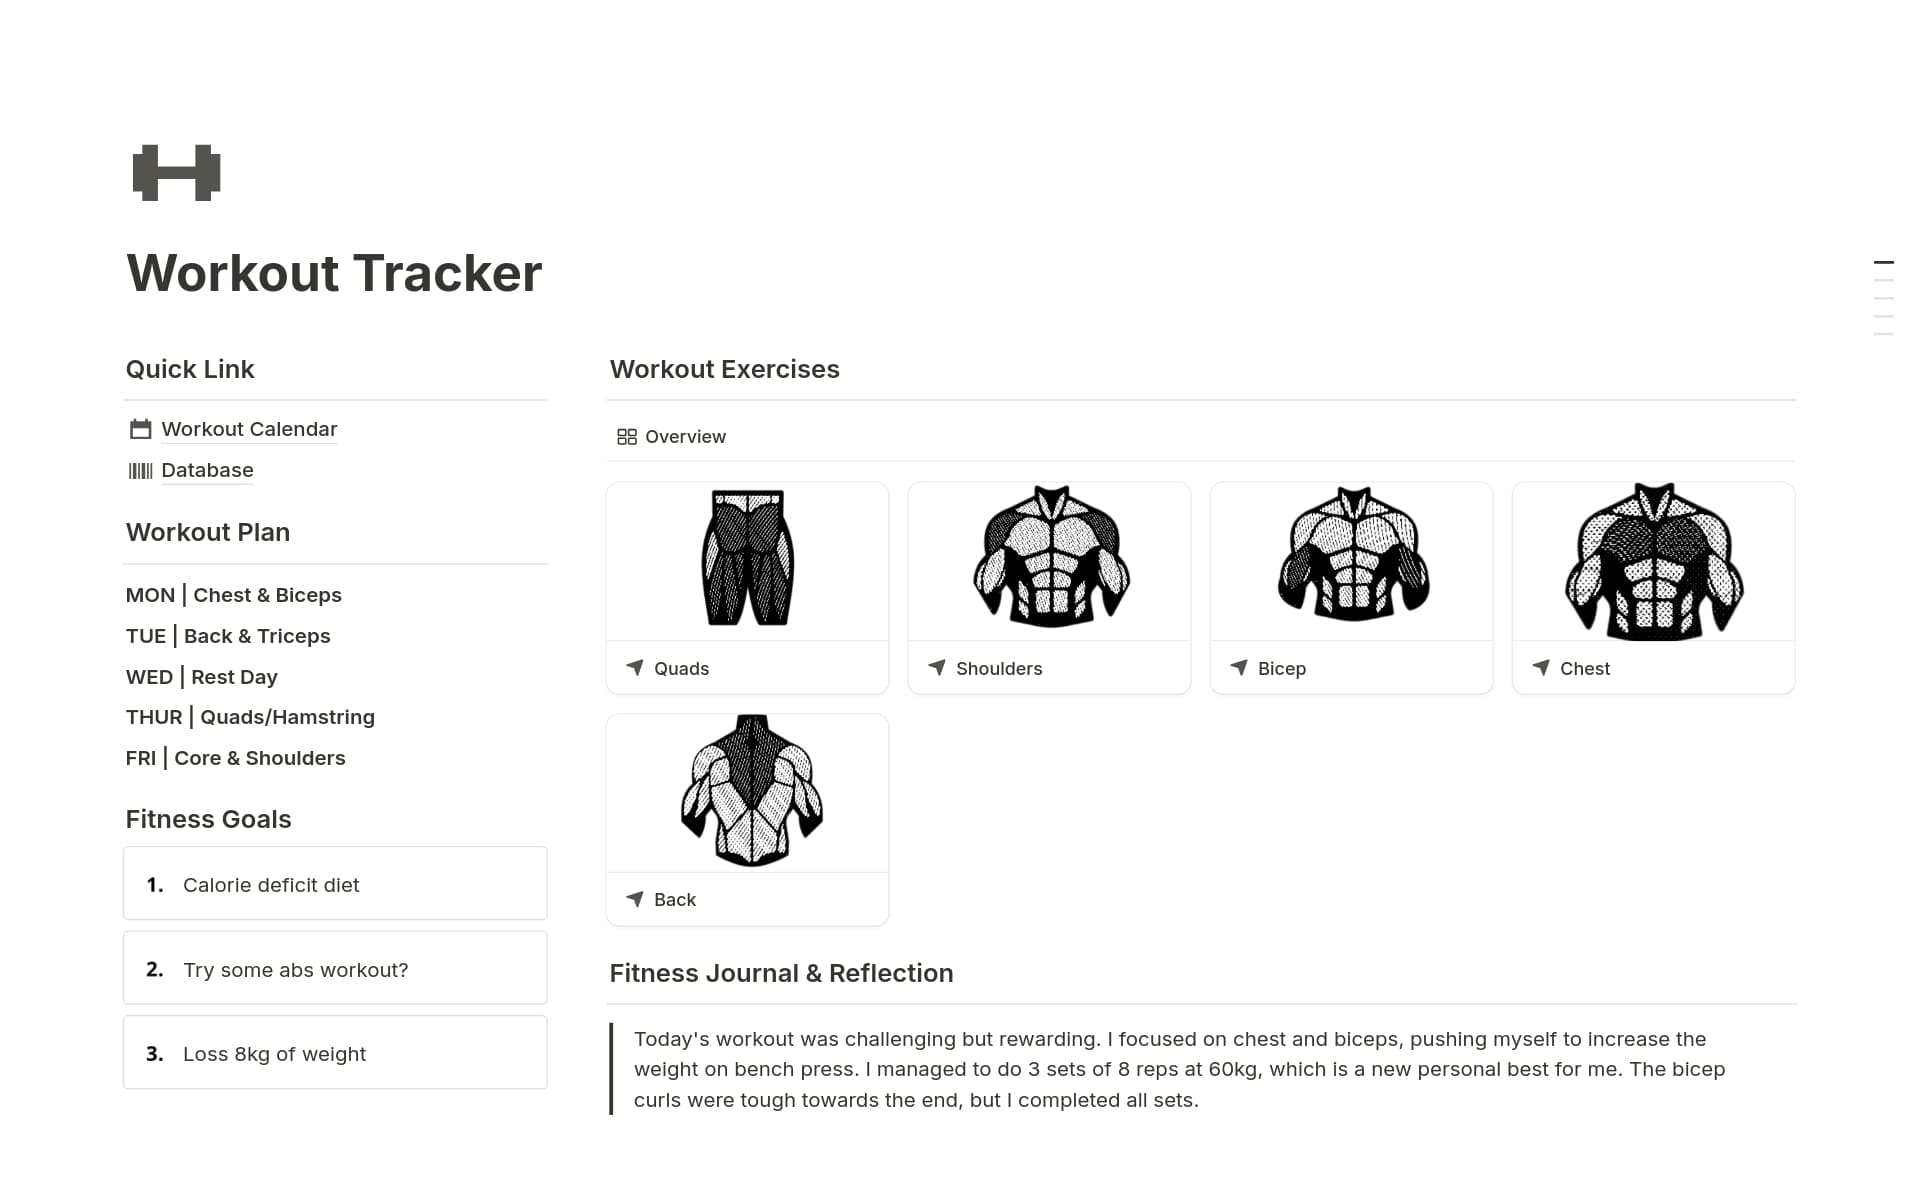Image resolution: width=1920 pixels, height=1199 pixels.
Task: Click the pin icon on the Back card
Action: [x=635, y=899]
